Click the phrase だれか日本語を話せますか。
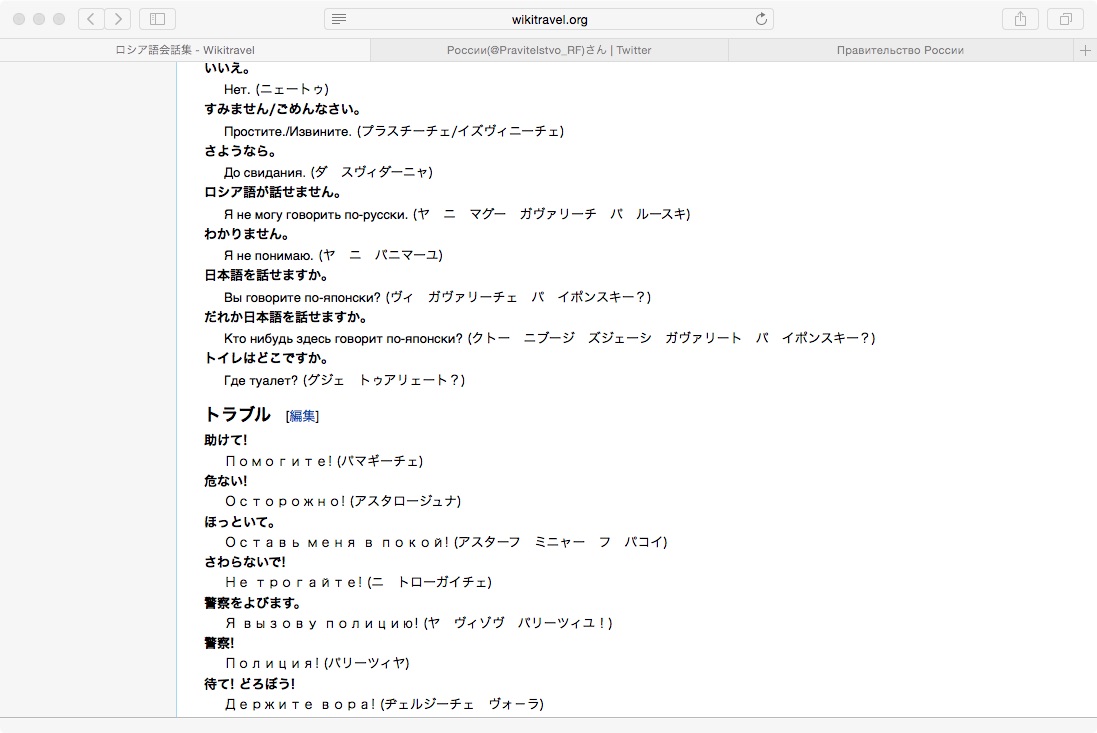 tap(286, 317)
